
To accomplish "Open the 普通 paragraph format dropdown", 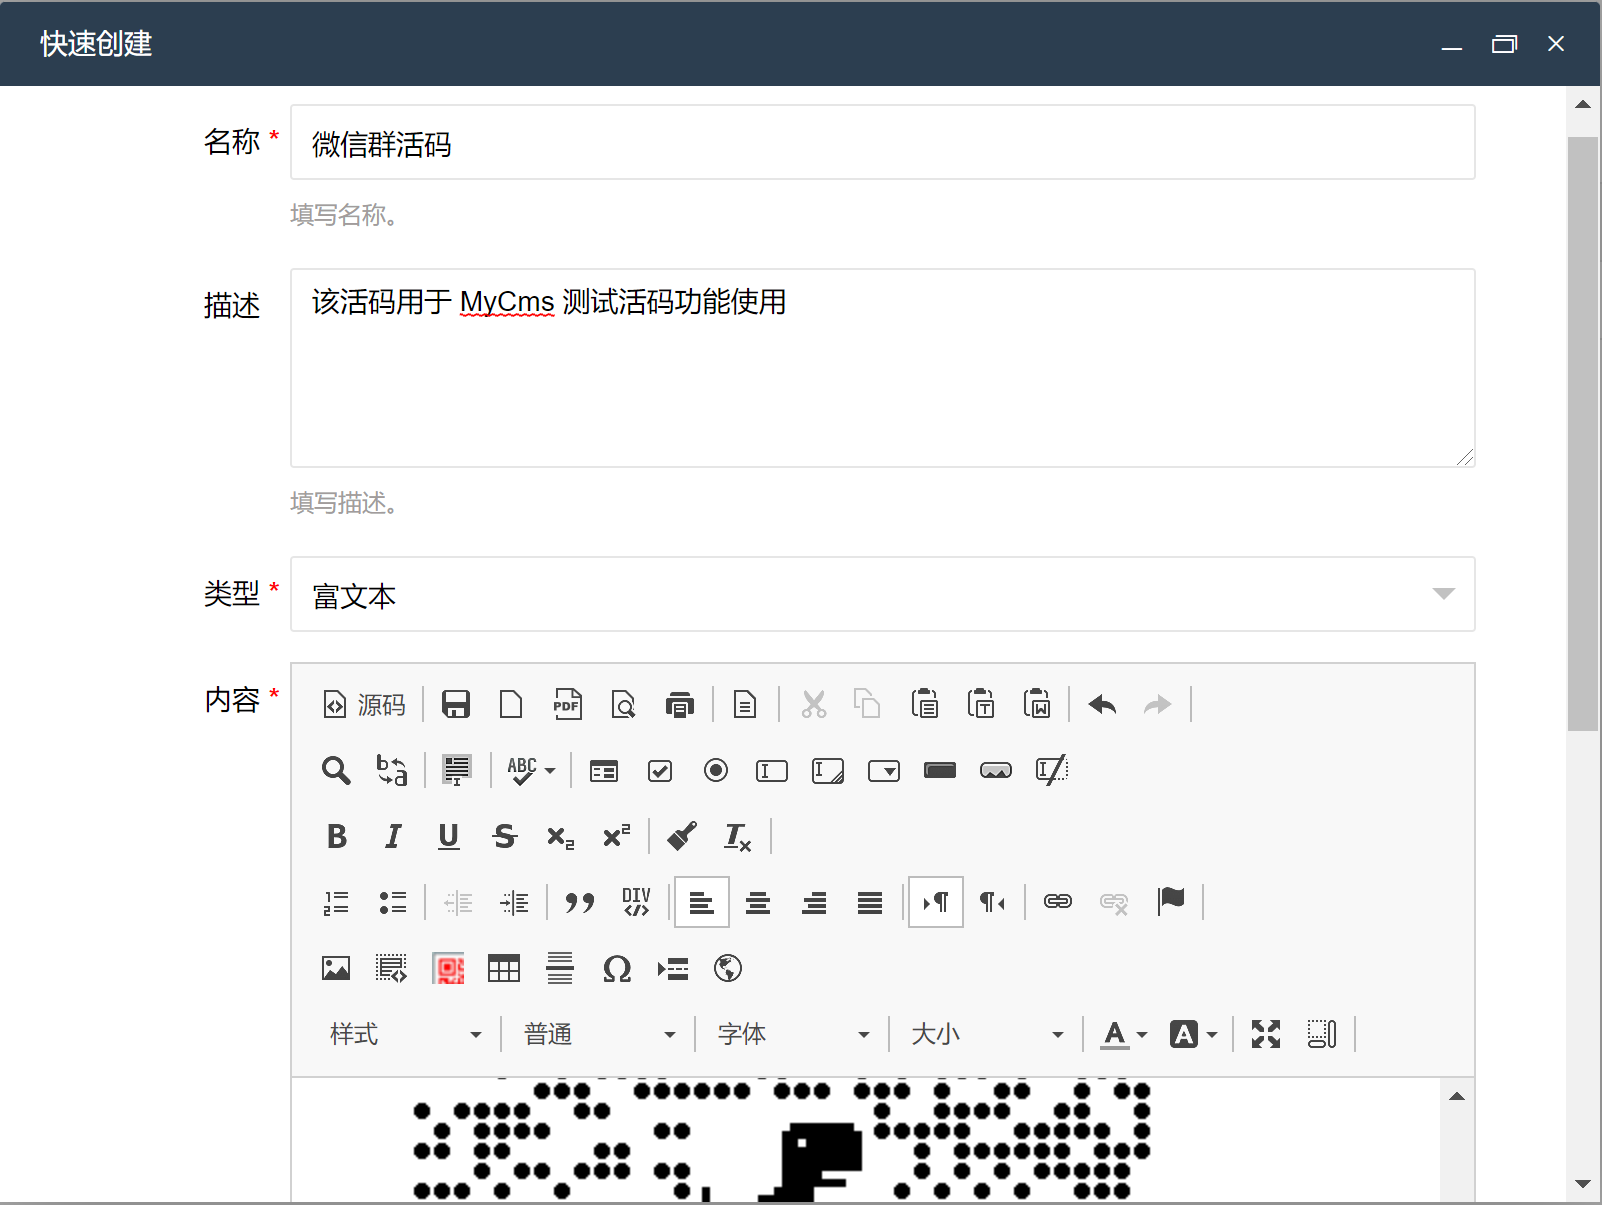I will pyautogui.click(x=599, y=1035).
